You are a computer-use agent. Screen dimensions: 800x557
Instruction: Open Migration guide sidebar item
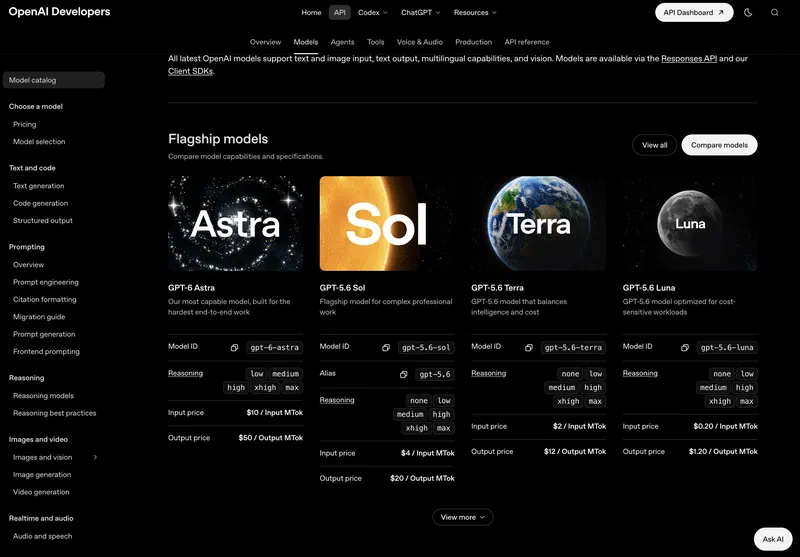pos(39,317)
